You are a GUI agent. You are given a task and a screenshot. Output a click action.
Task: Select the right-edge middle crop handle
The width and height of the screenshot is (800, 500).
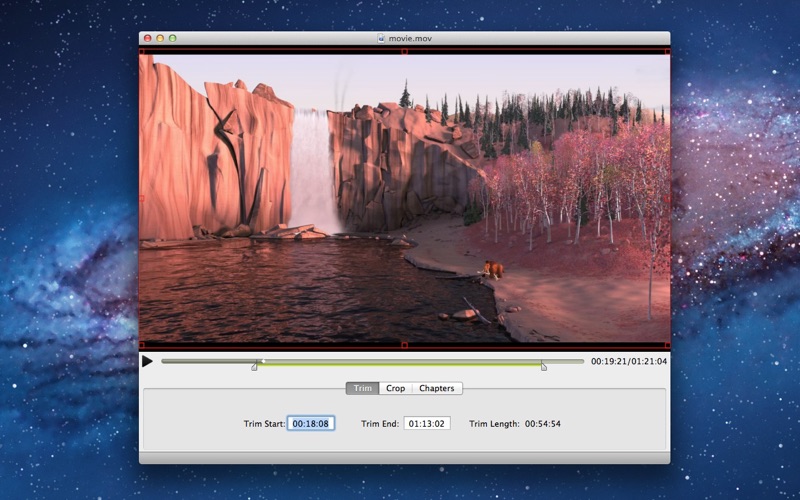click(667, 198)
